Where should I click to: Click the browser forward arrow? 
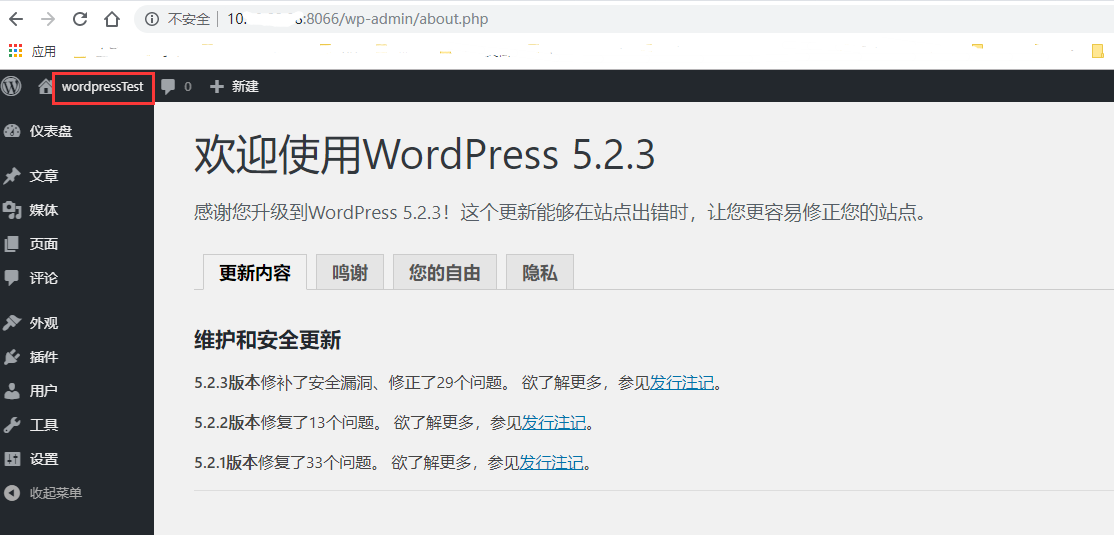48,19
